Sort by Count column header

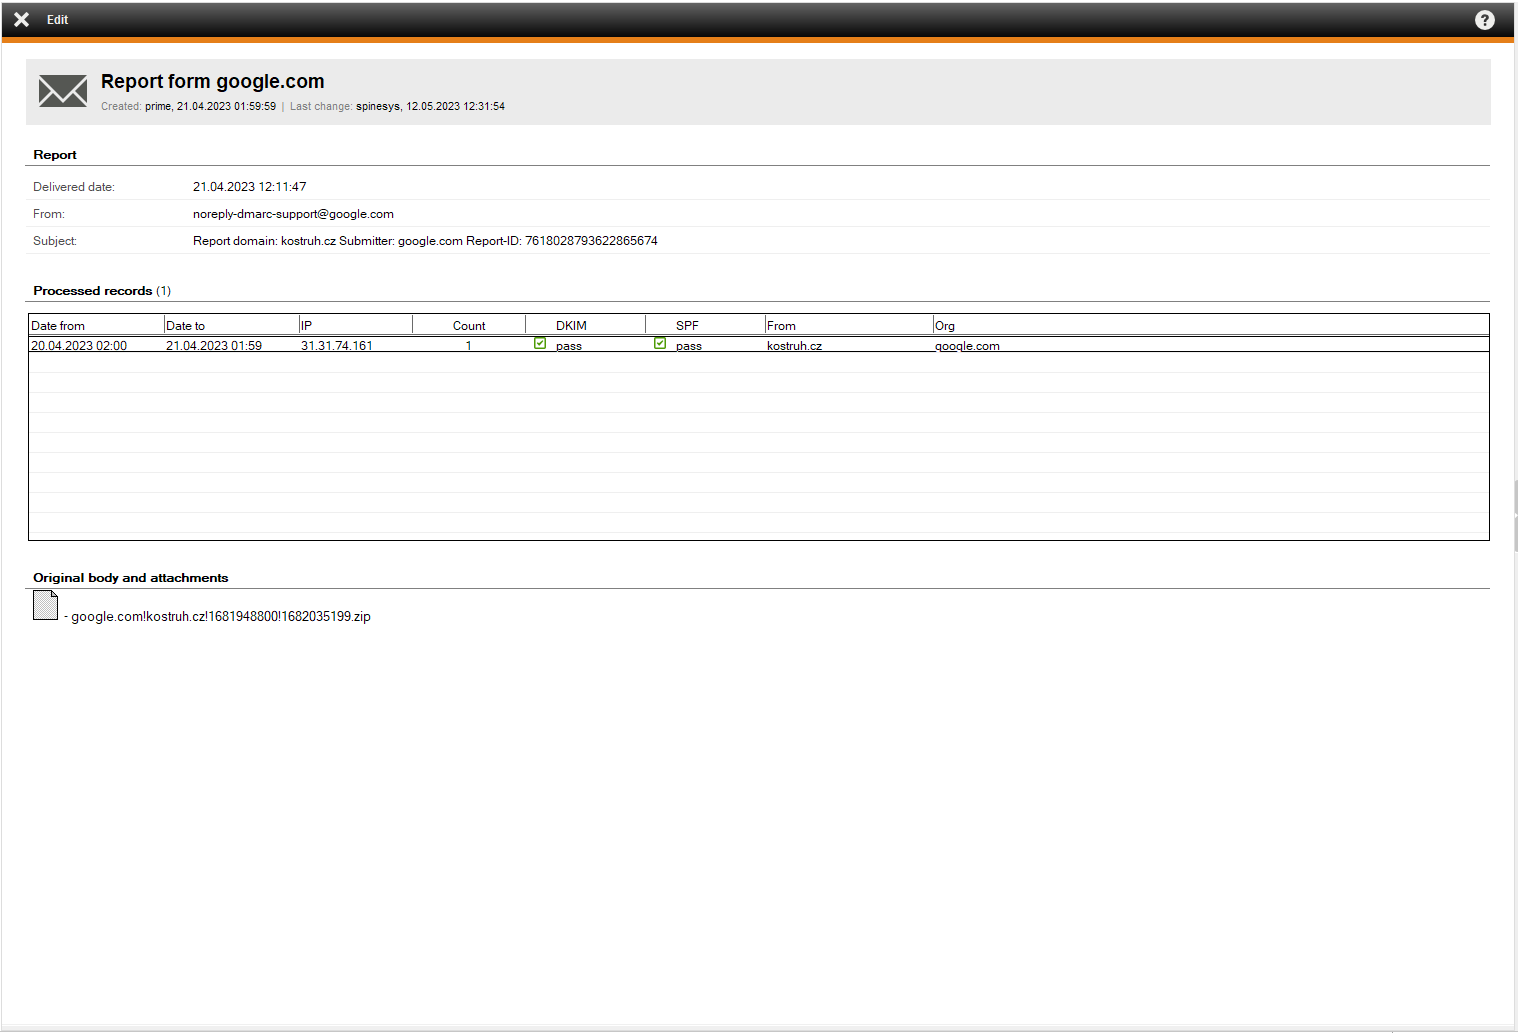469,326
